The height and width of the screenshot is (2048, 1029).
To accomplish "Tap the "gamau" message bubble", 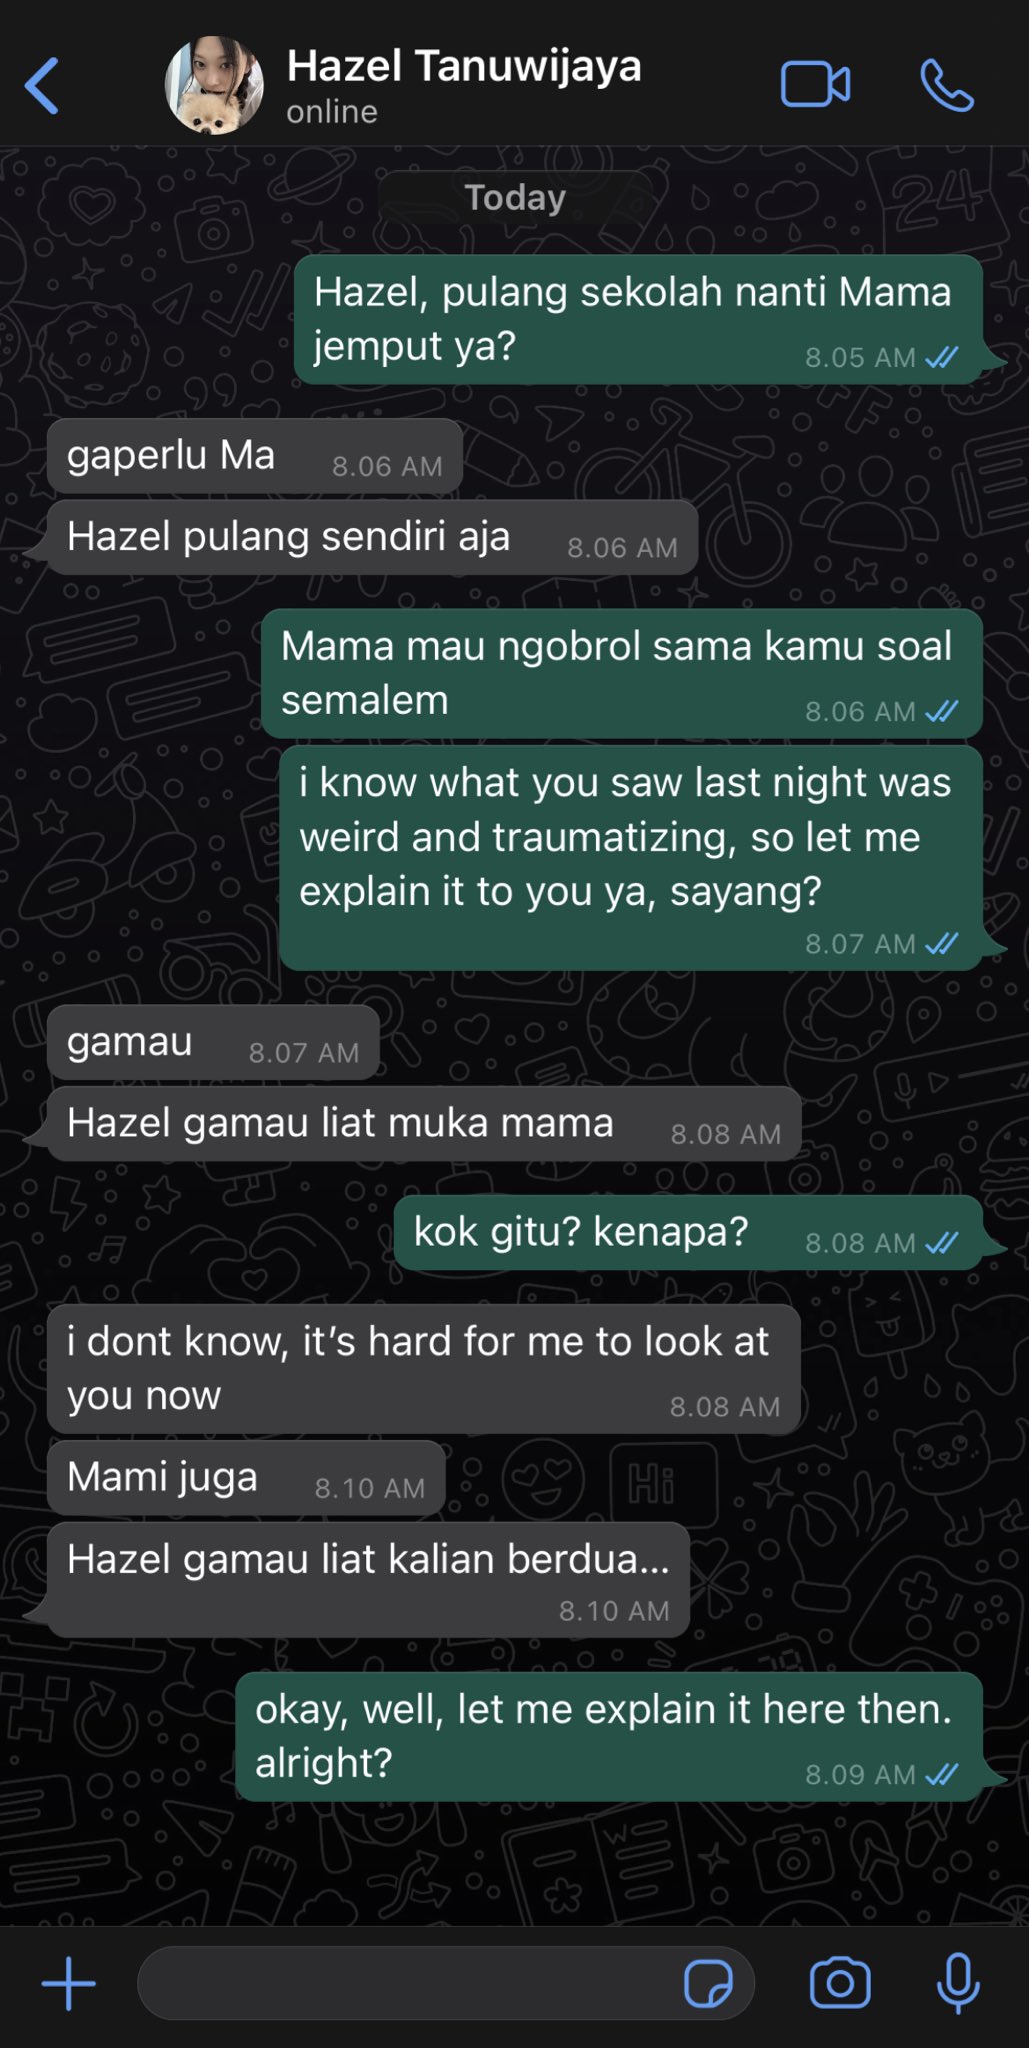I will [213, 1043].
